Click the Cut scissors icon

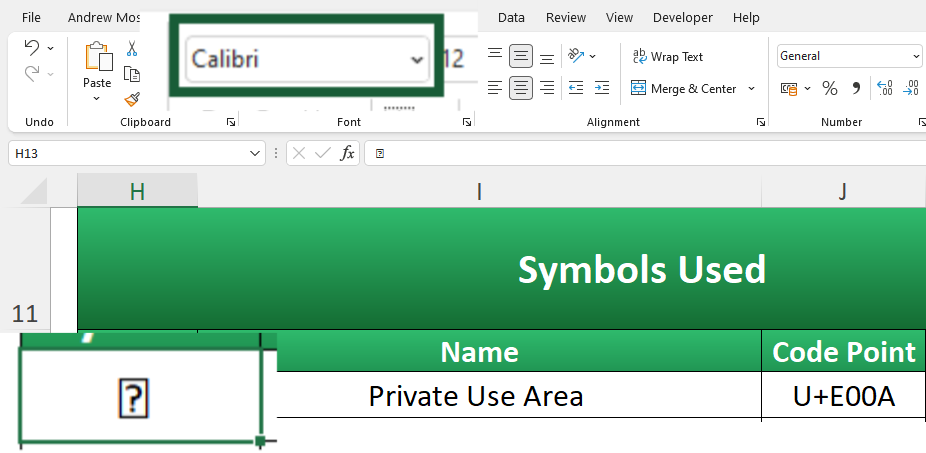point(132,48)
